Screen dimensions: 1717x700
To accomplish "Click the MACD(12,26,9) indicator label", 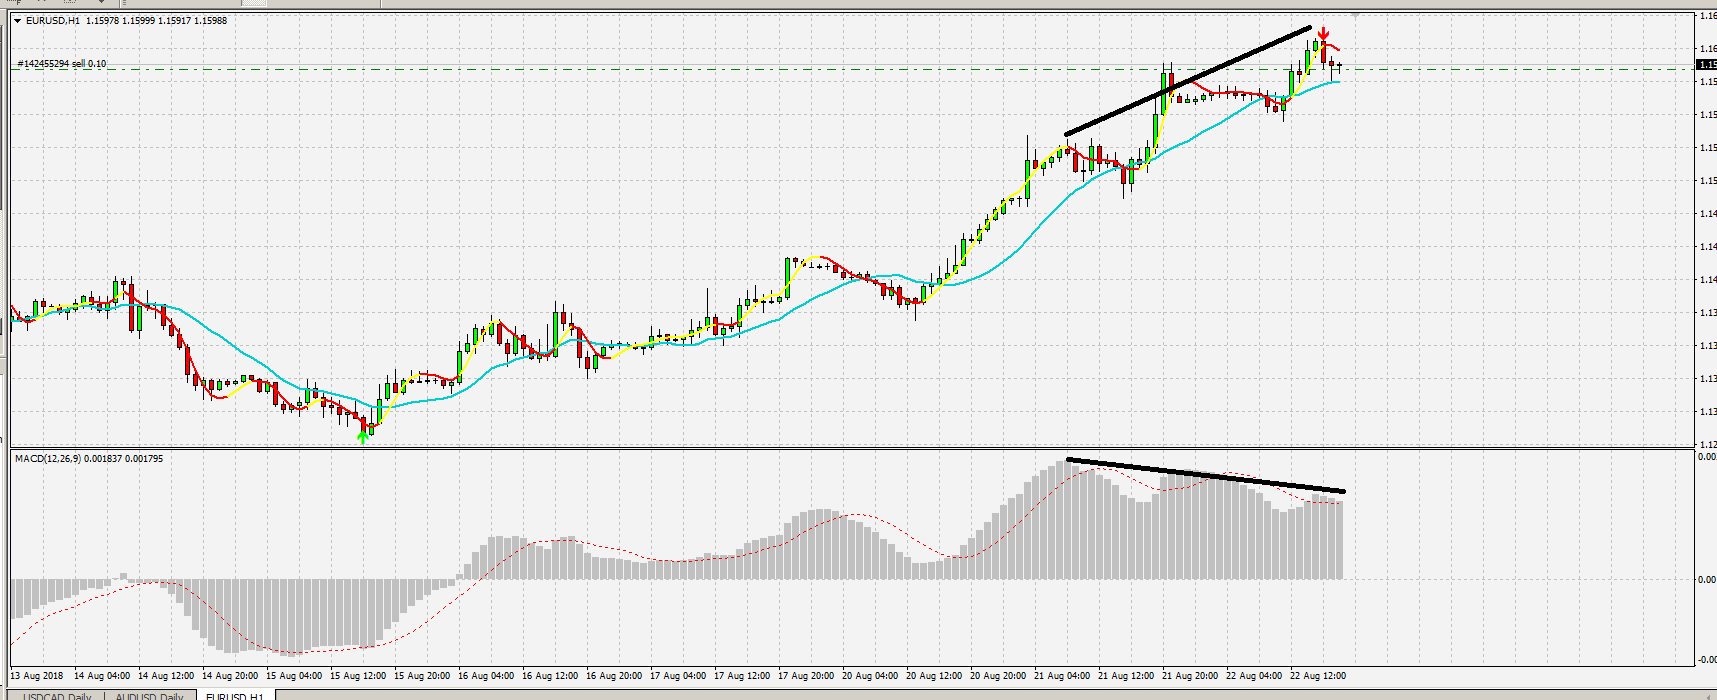I will point(89,458).
